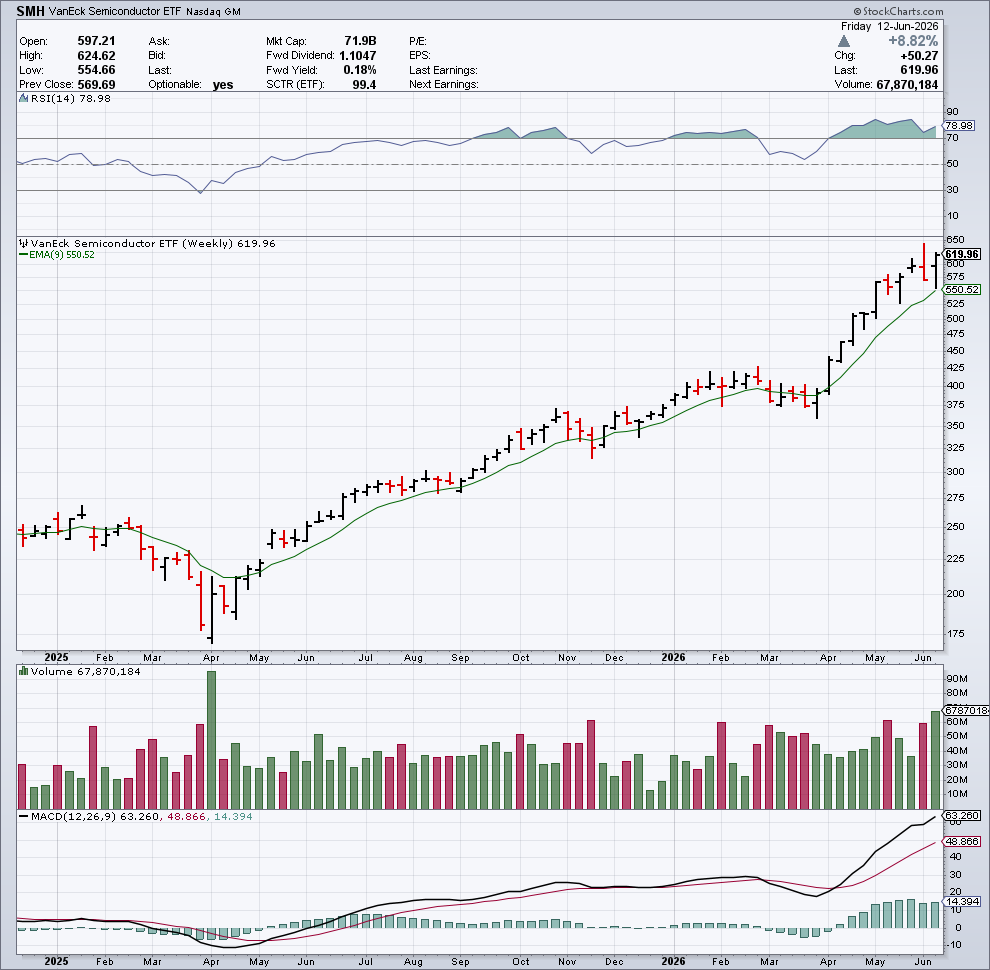The image size is (990, 970).
Task: Click the 48.866 signal axis tag
Action: tap(962, 842)
